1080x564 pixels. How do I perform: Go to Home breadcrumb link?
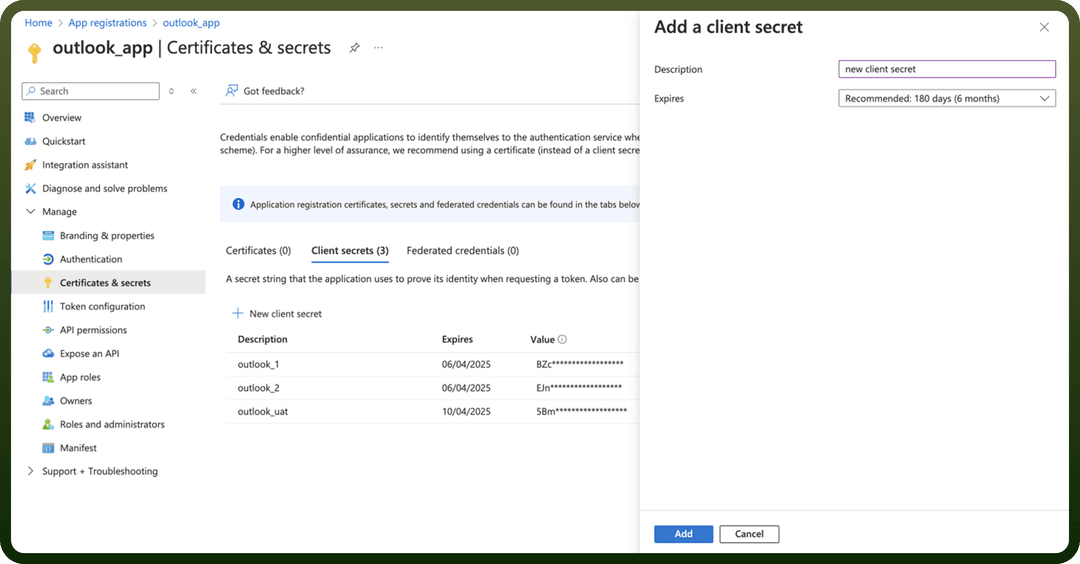tap(39, 23)
